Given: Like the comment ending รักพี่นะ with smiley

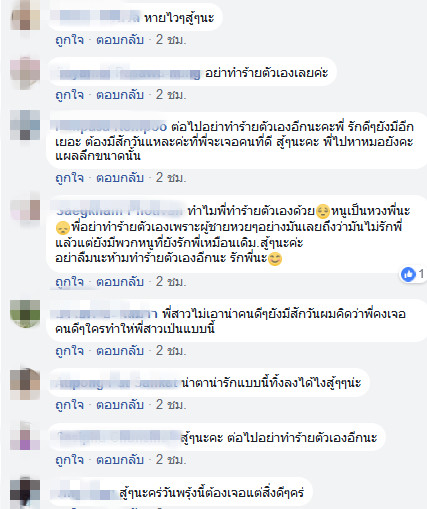Looking at the screenshot, I should pyautogui.click(x=70, y=282).
